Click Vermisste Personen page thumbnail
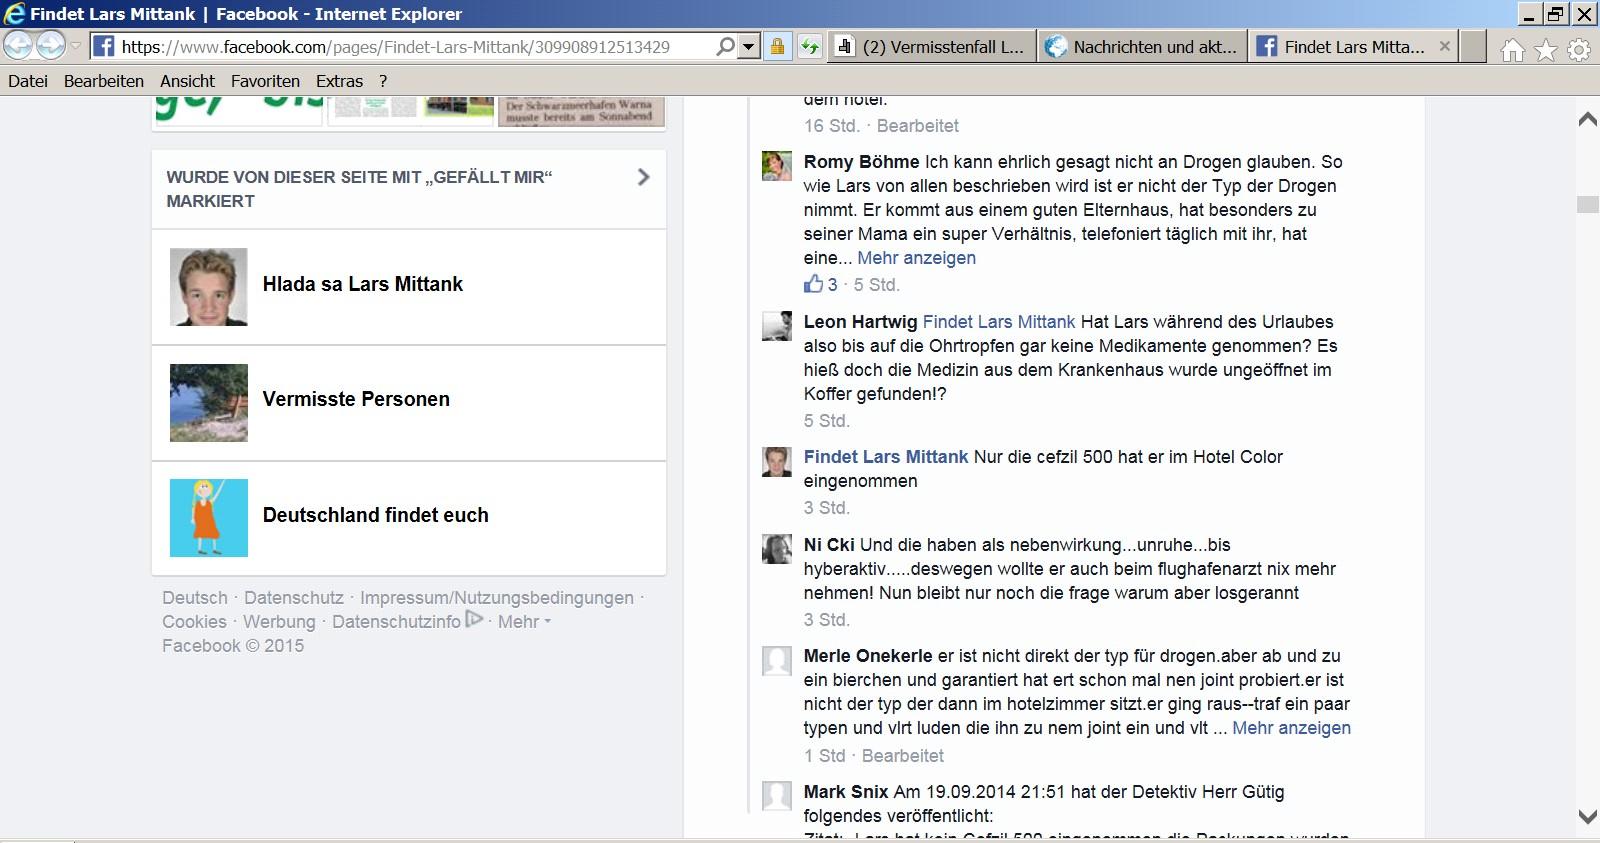Viewport: 1600px width, 843px height. 209,403
